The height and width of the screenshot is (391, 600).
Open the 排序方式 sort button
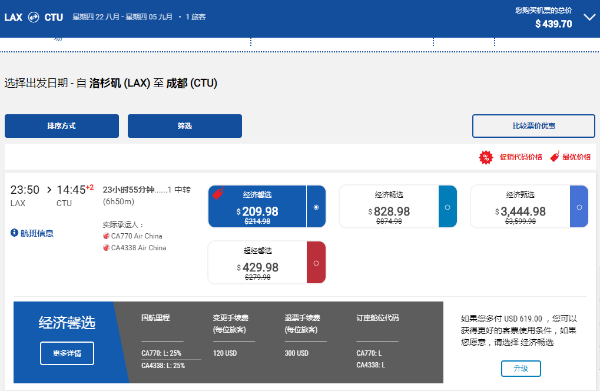pos(62,126)
